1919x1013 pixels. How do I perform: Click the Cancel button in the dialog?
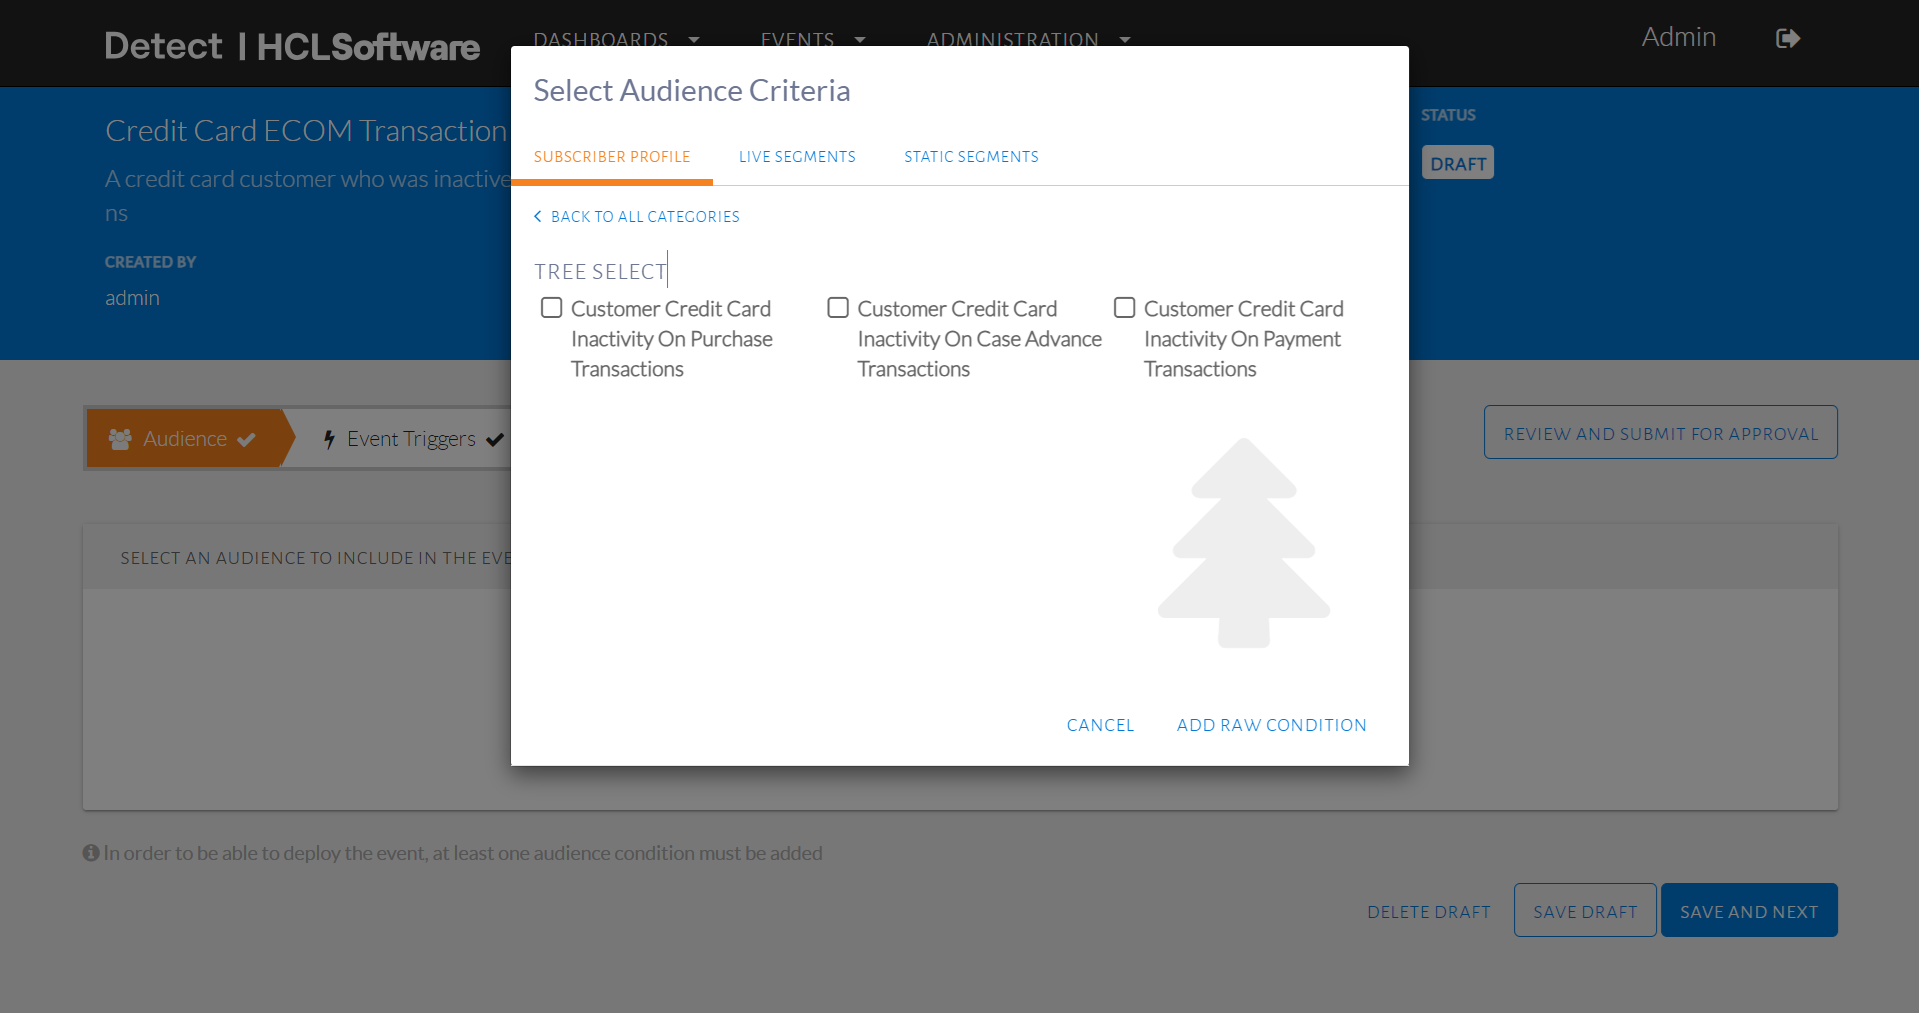tap(1100, 726)
